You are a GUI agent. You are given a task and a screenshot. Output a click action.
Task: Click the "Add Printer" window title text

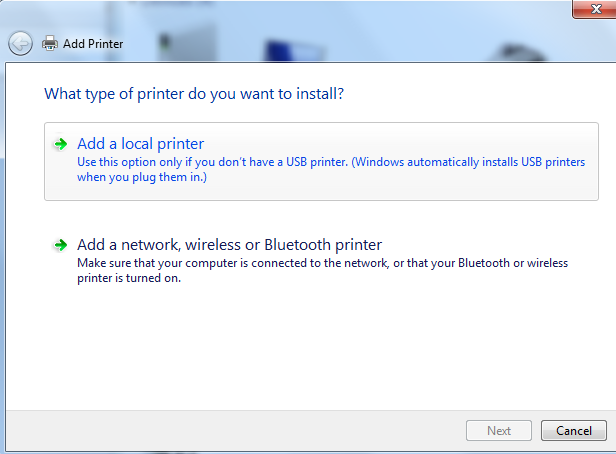coord(93,44)
